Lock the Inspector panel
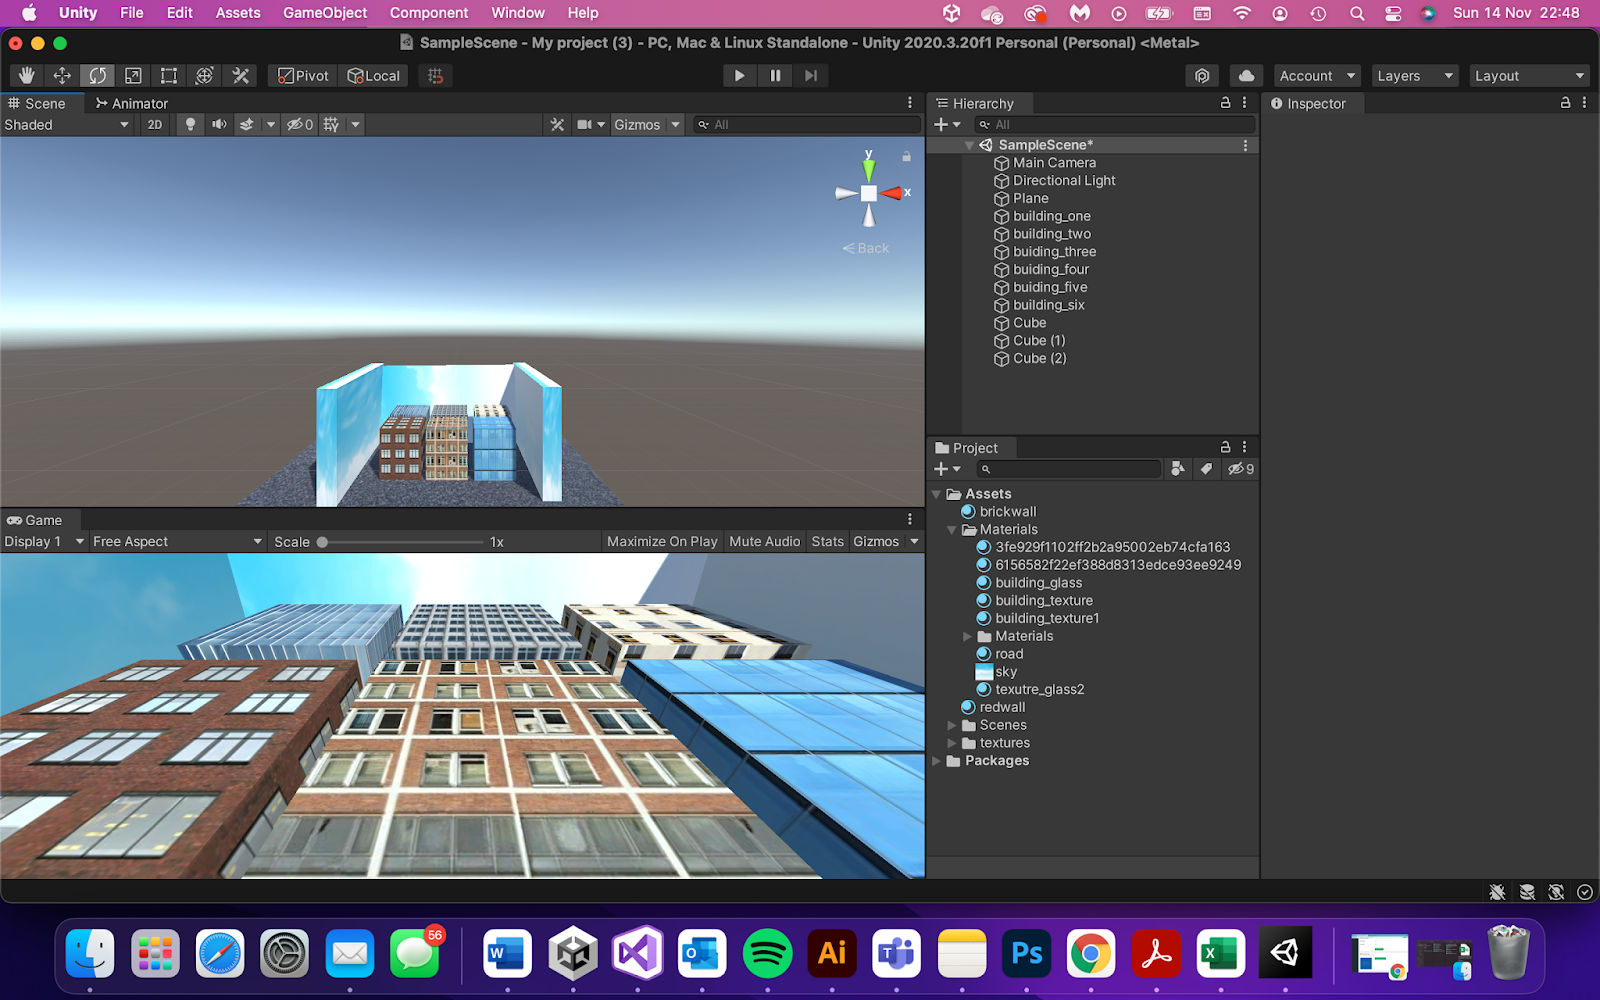Screen dimensions: 1600x1000 click(1565, 103)
